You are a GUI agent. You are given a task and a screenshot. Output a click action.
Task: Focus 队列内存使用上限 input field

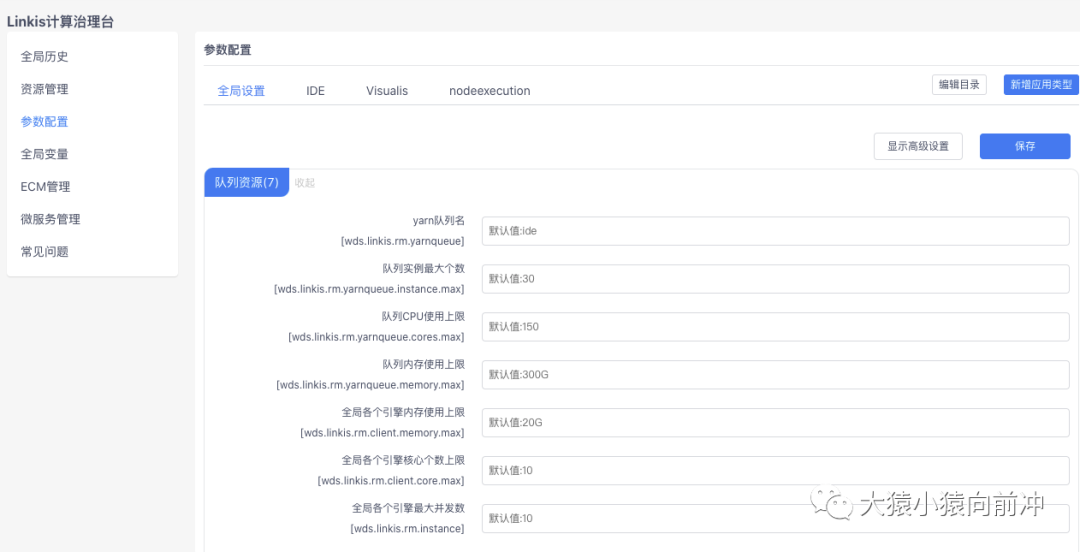776,374
